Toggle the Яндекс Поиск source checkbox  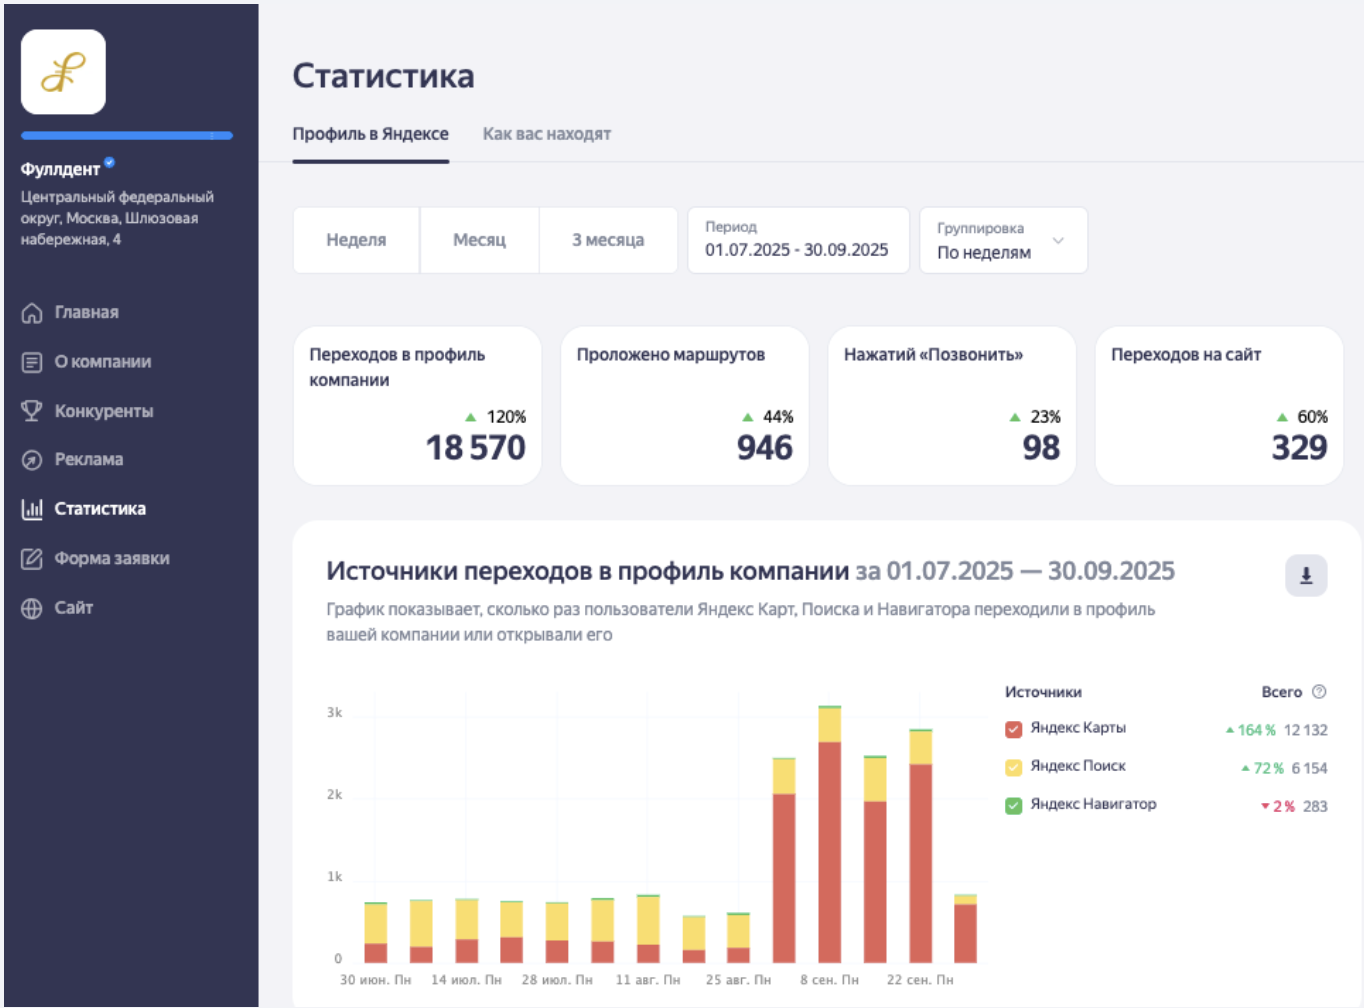coord(1013,767)
